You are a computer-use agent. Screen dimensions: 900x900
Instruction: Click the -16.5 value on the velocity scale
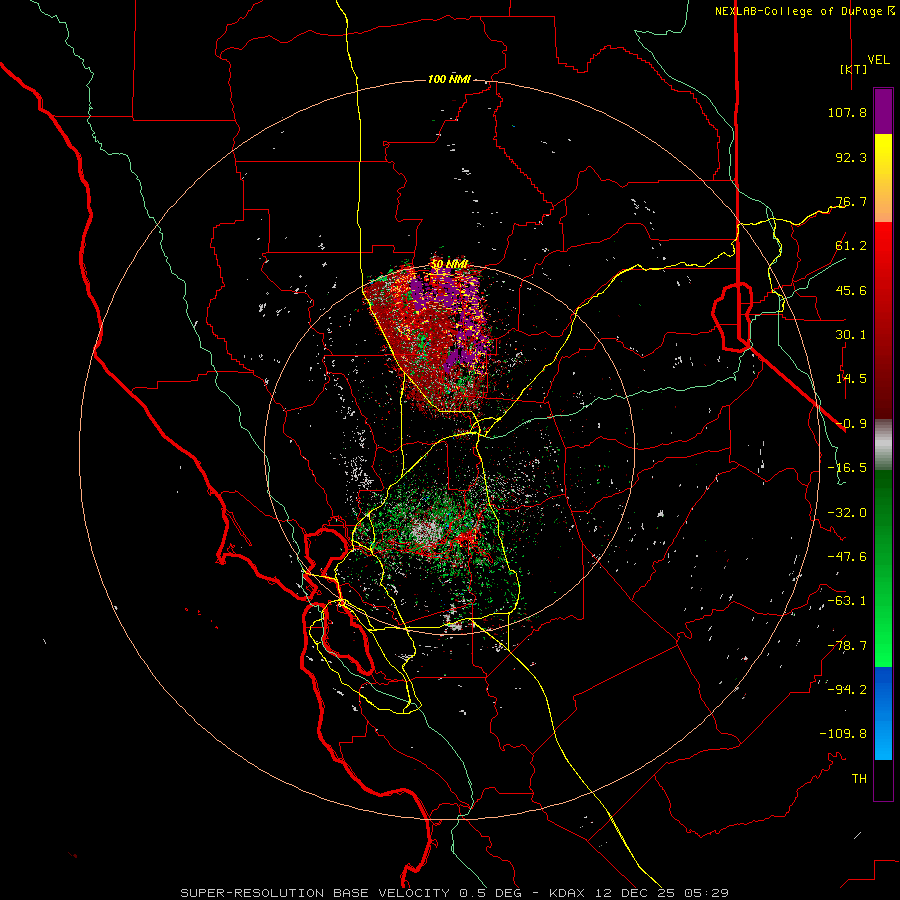click(847, 468)
